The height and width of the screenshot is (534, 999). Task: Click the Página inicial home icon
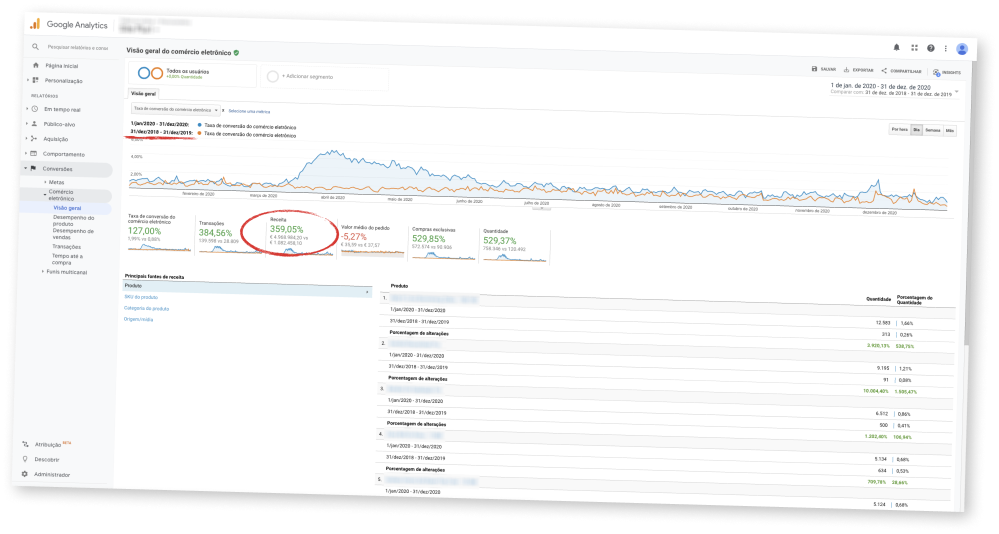pos(35,66)
